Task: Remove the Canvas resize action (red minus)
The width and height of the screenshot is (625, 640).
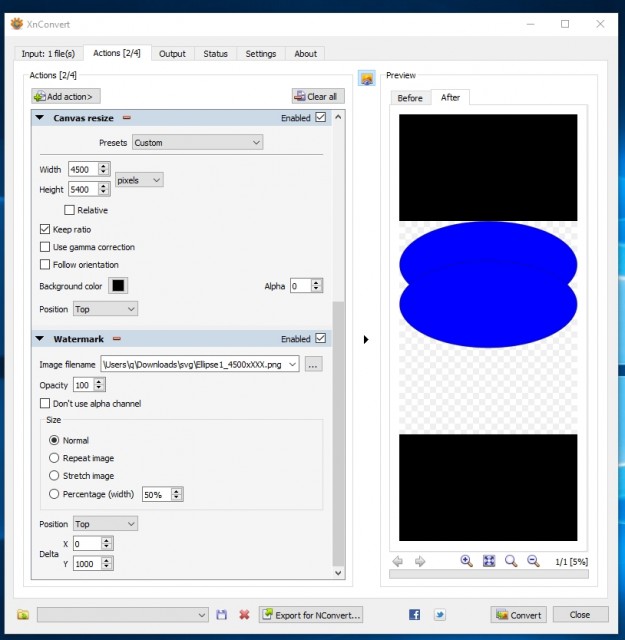Action: (127, 118)
